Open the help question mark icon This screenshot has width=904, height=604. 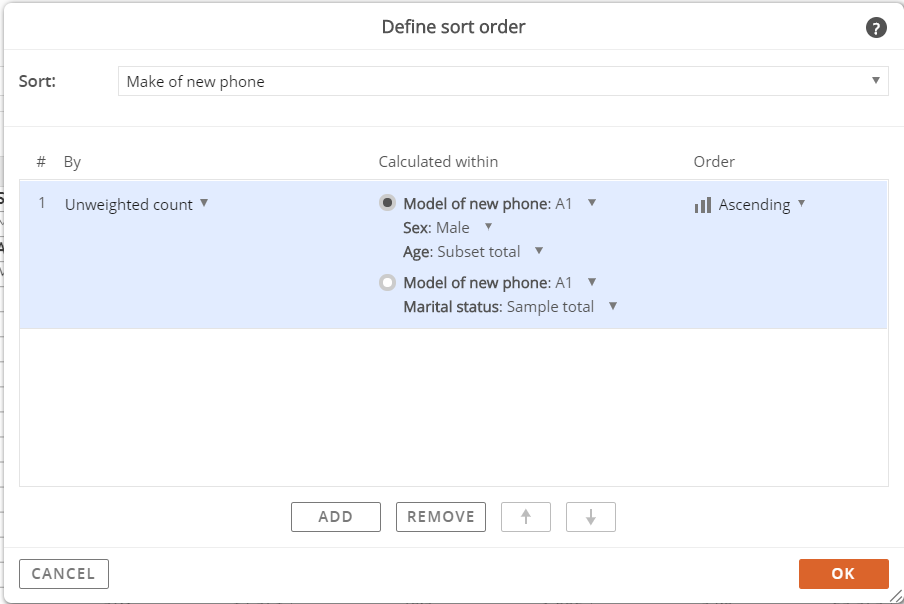coord(876,28)
